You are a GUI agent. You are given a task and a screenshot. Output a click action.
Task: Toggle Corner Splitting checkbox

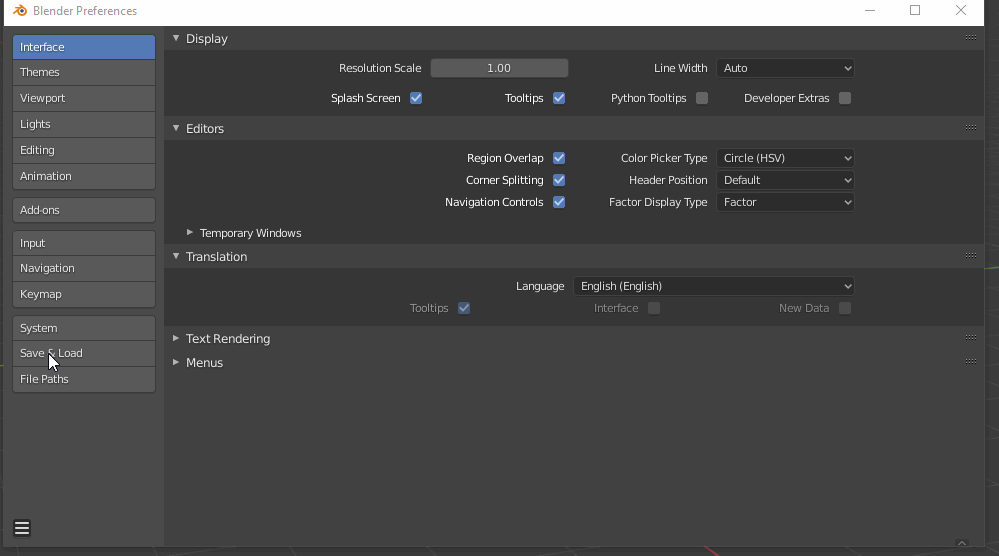(559, 180)
